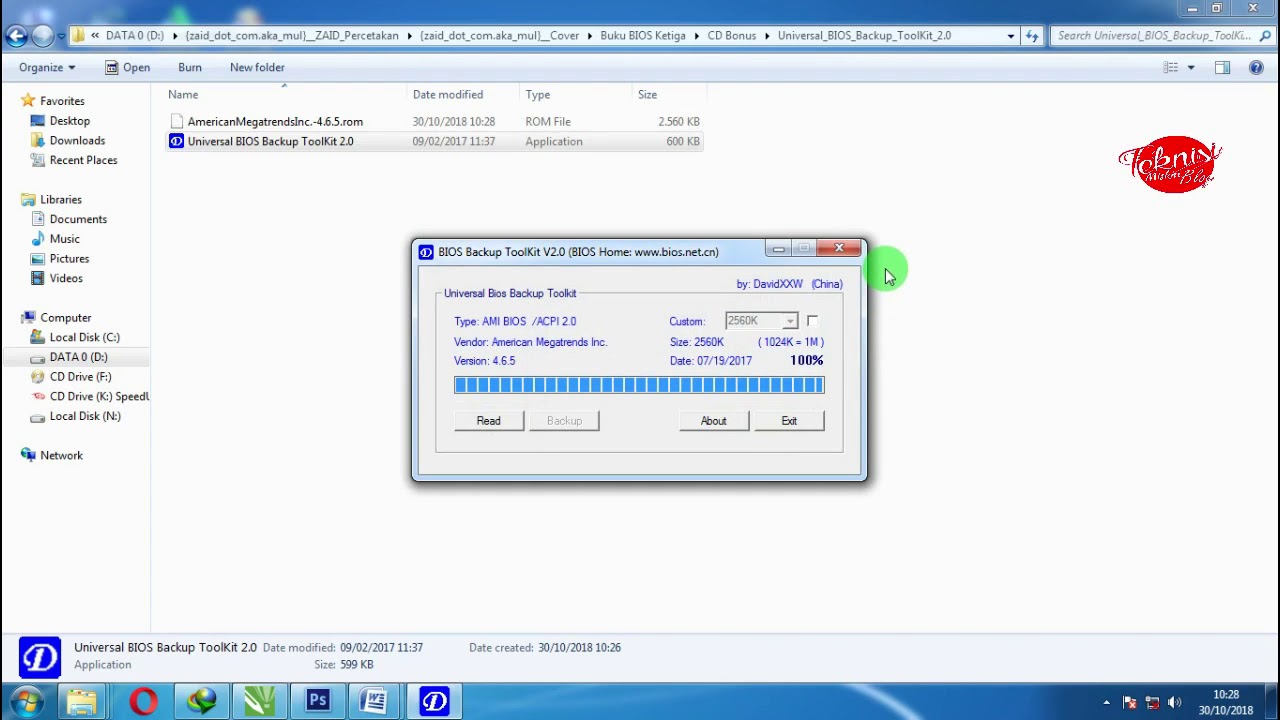Image resolution: width=1280 pixels, height=720 pixels.
Task: Launch Opera browser from the taskbar
Action: tap(143, 701)
